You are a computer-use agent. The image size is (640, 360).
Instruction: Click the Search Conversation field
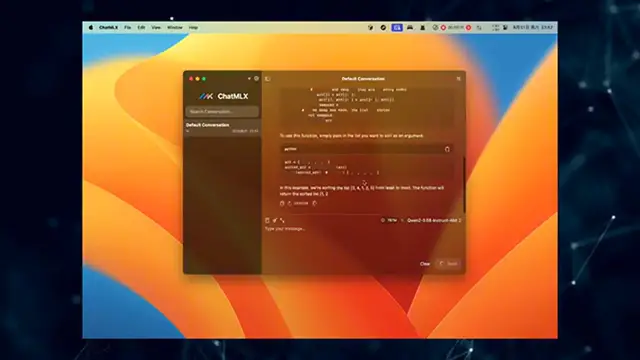(222, 111)
